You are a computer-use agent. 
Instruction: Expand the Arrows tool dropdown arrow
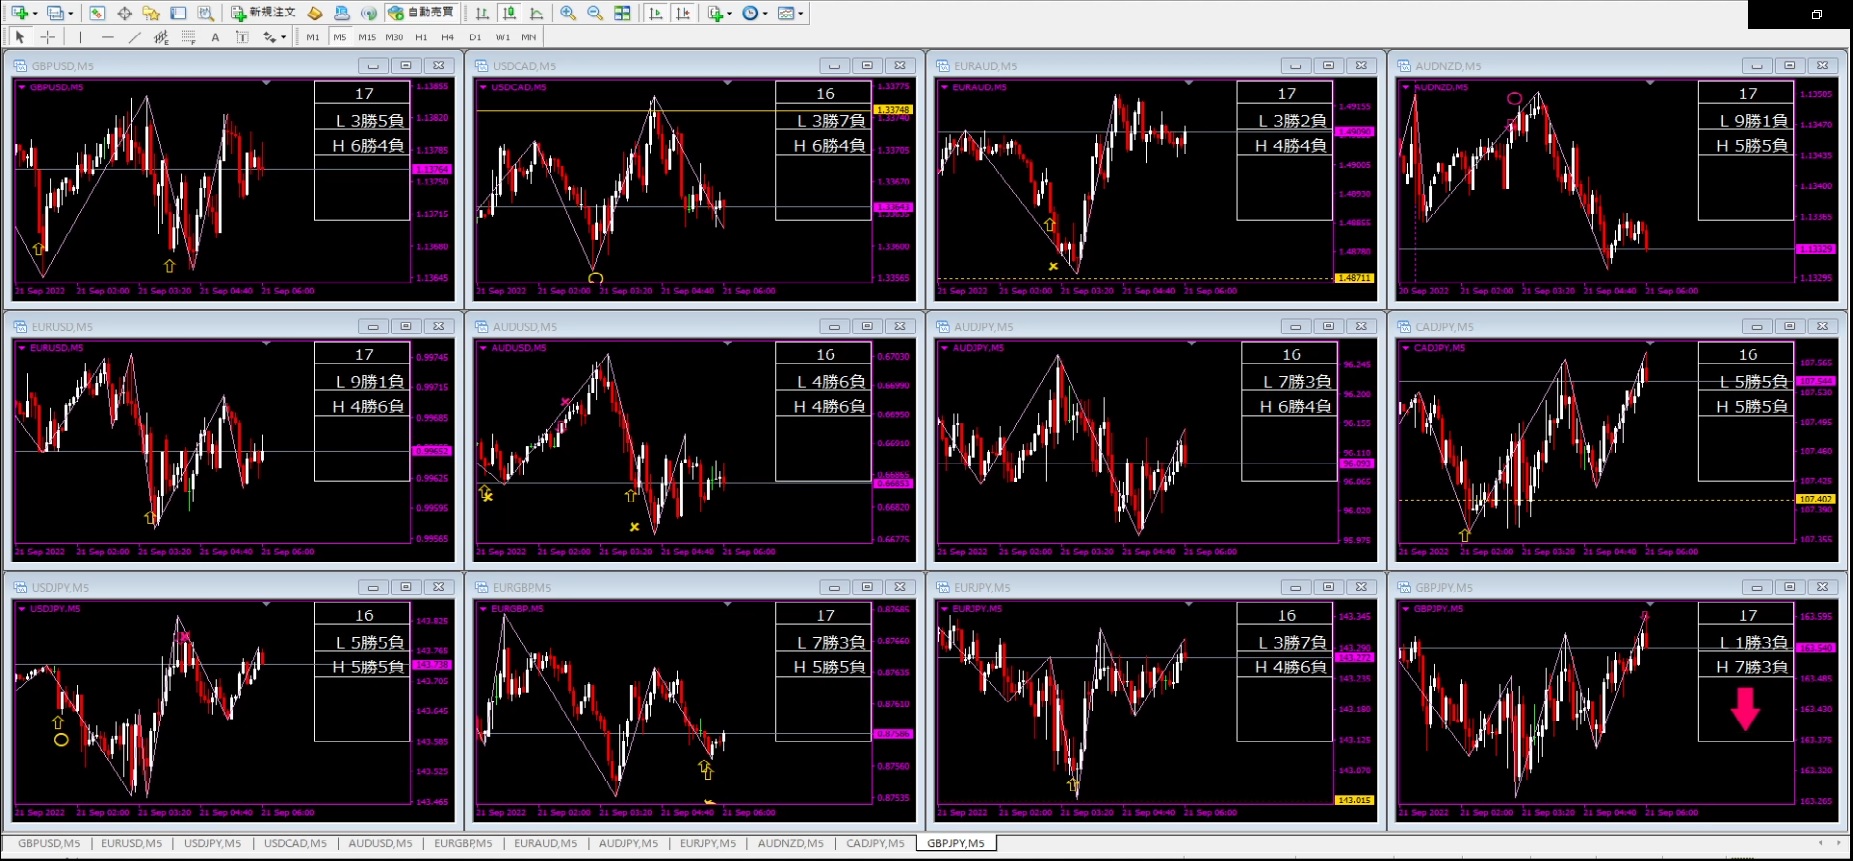pos(284,37)
